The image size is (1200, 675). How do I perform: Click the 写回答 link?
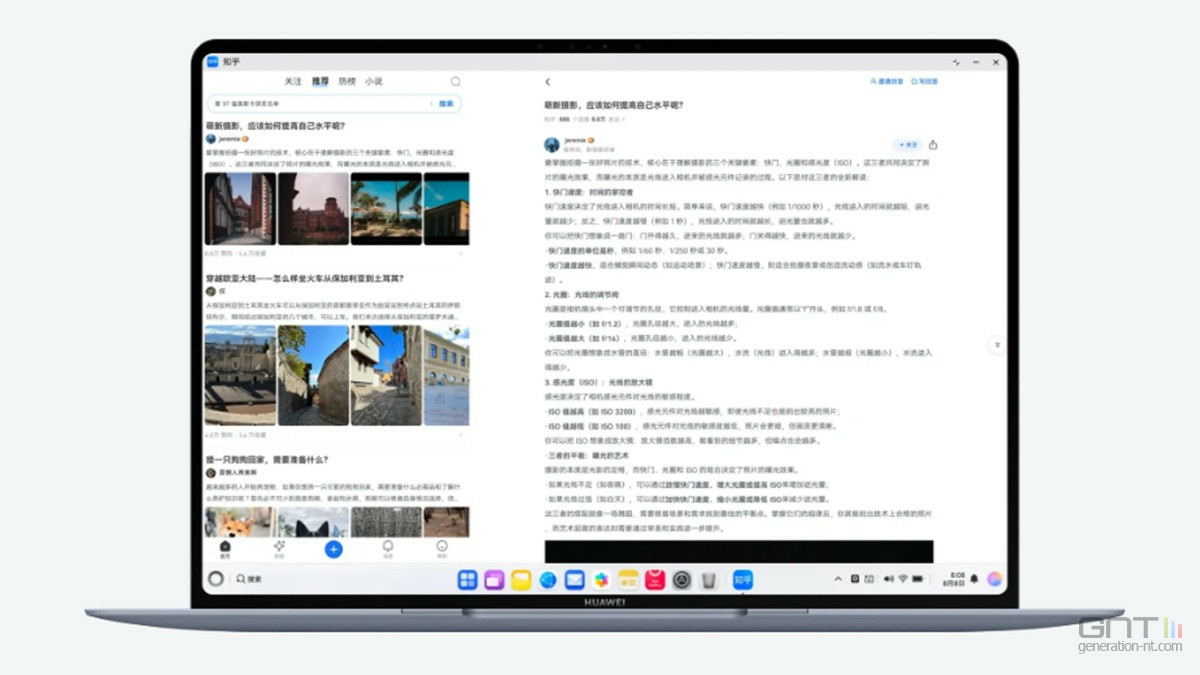pyautogui.click(x=924, y=82)
